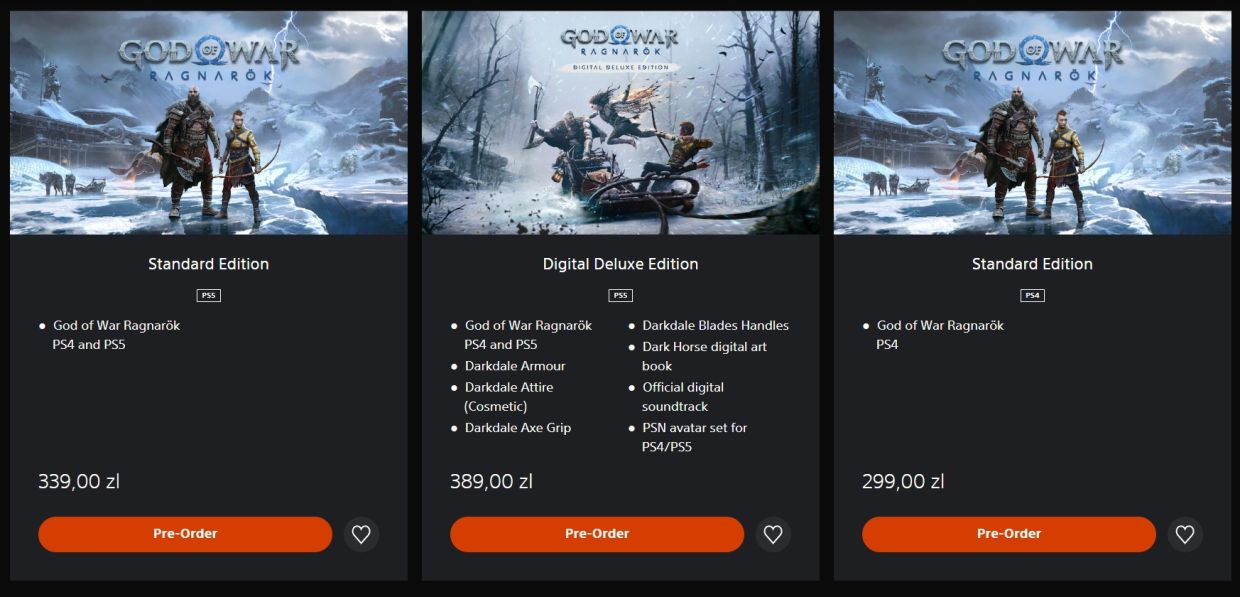Click PS4 badge under Standard Edition

coord(1032,295)
